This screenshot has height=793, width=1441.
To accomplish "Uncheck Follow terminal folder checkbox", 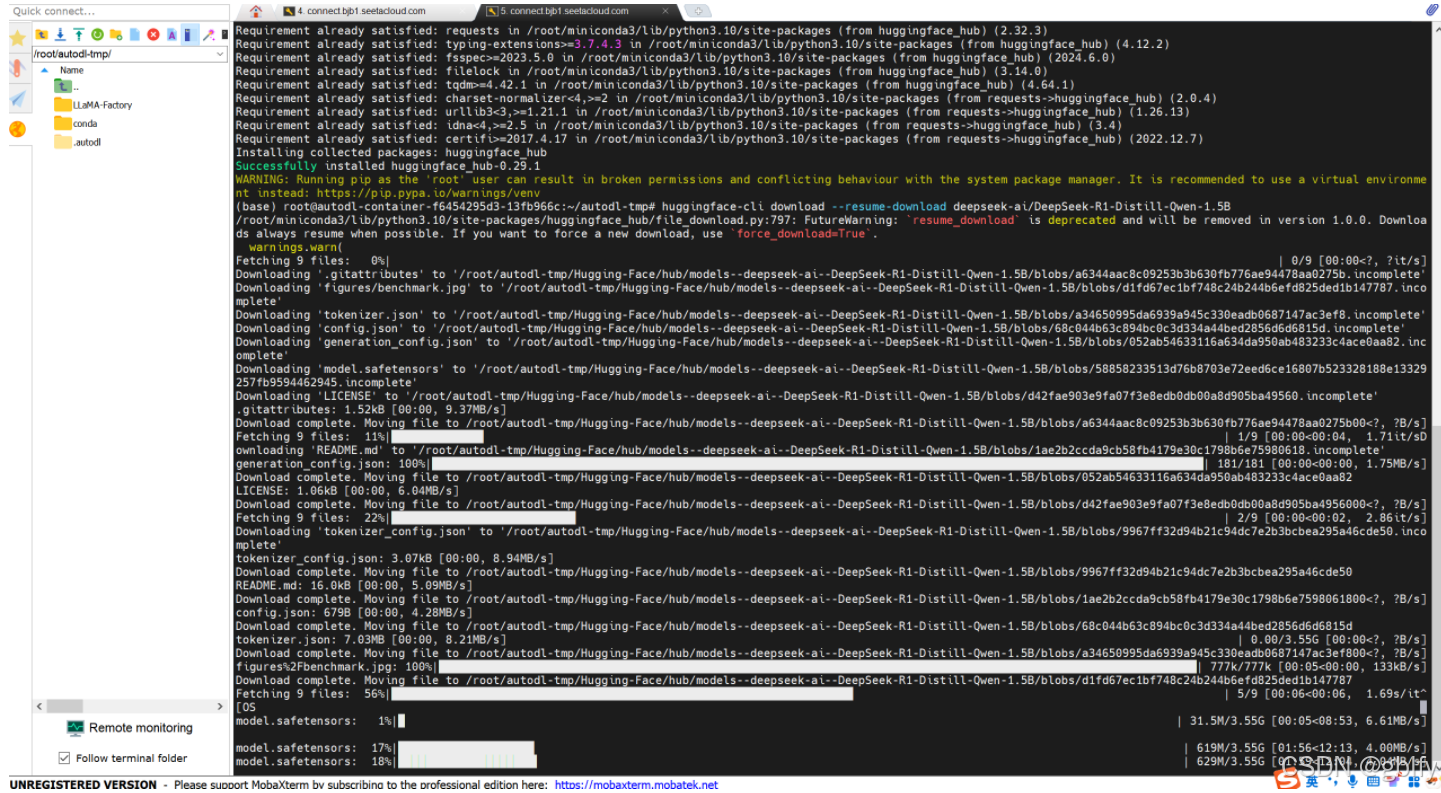I will click(64, 758).
